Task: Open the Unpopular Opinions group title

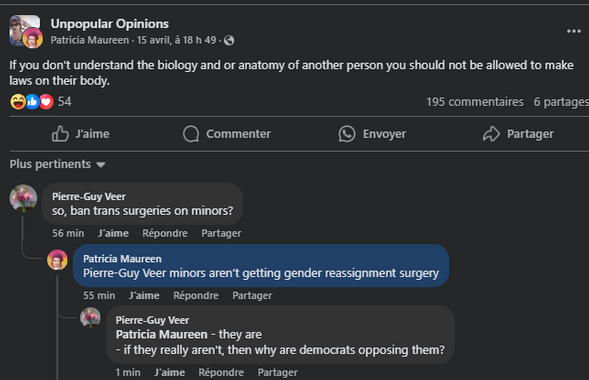Action: click(x=110, y=24)
